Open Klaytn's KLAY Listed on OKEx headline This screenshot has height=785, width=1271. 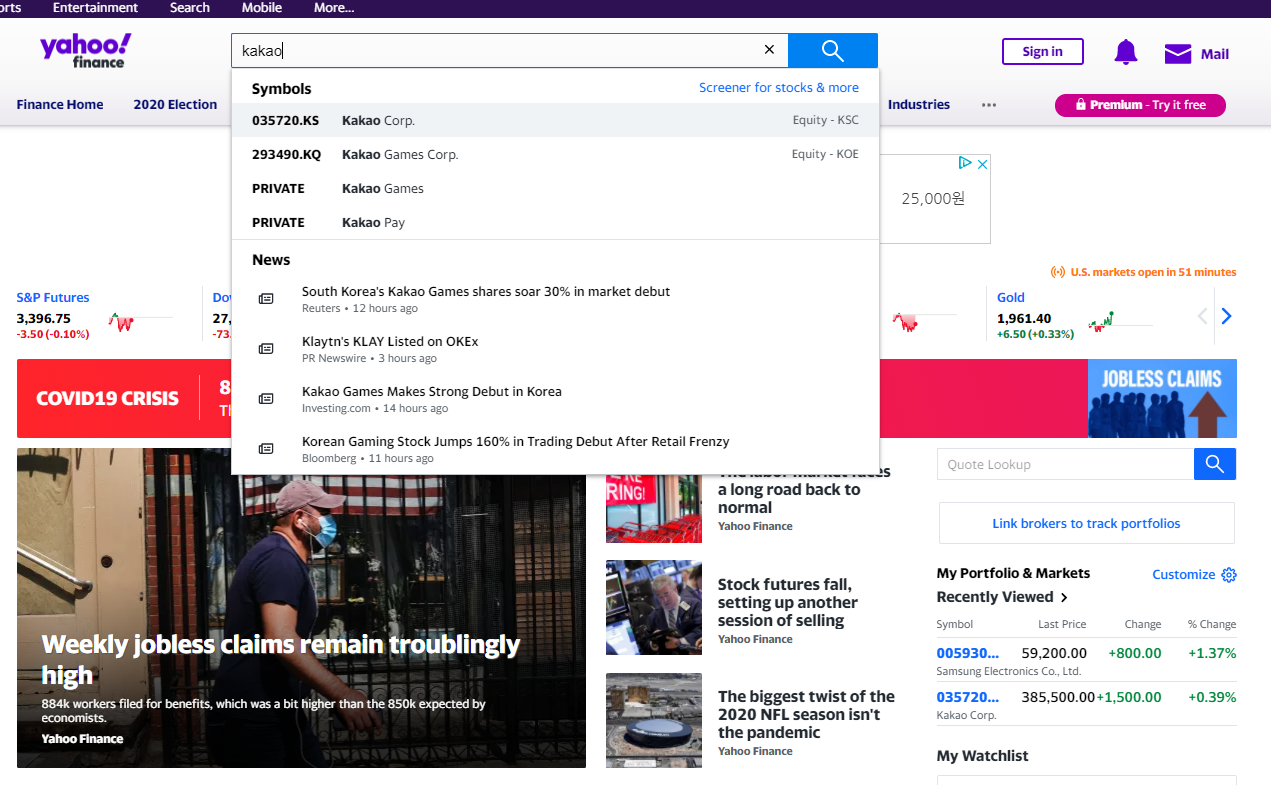click(x=390, y=341)
